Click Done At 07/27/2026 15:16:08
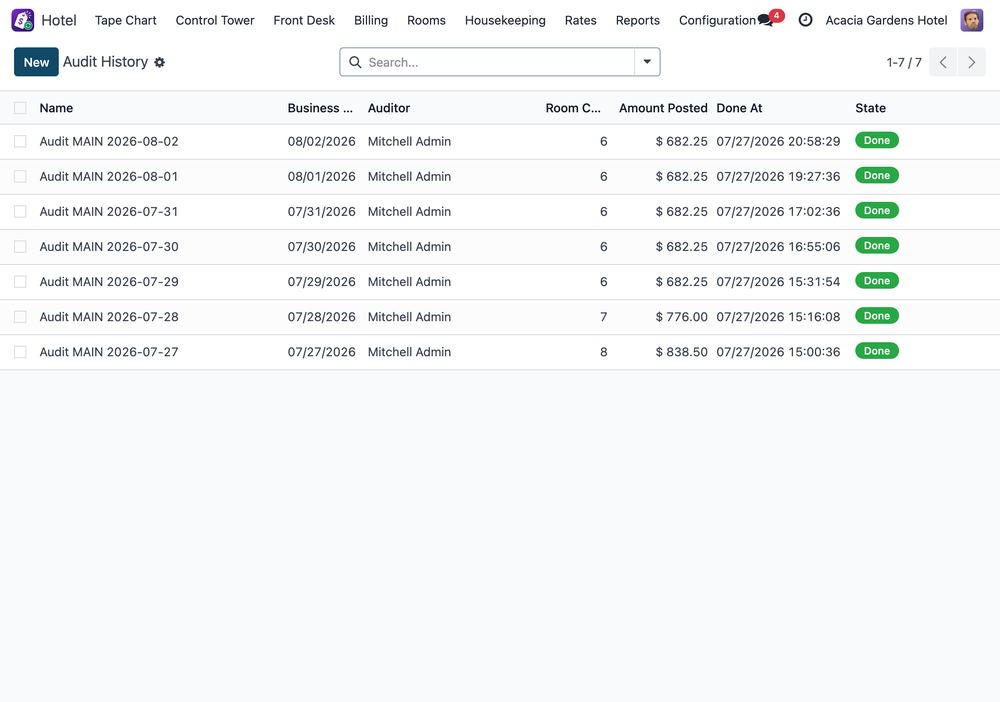 (778, 317)
